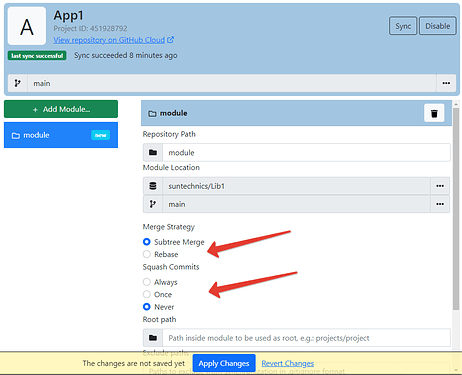The width and height of the screenshot is (462, 375).
Task: Click the top project branch field main
Action: point(232,83)
